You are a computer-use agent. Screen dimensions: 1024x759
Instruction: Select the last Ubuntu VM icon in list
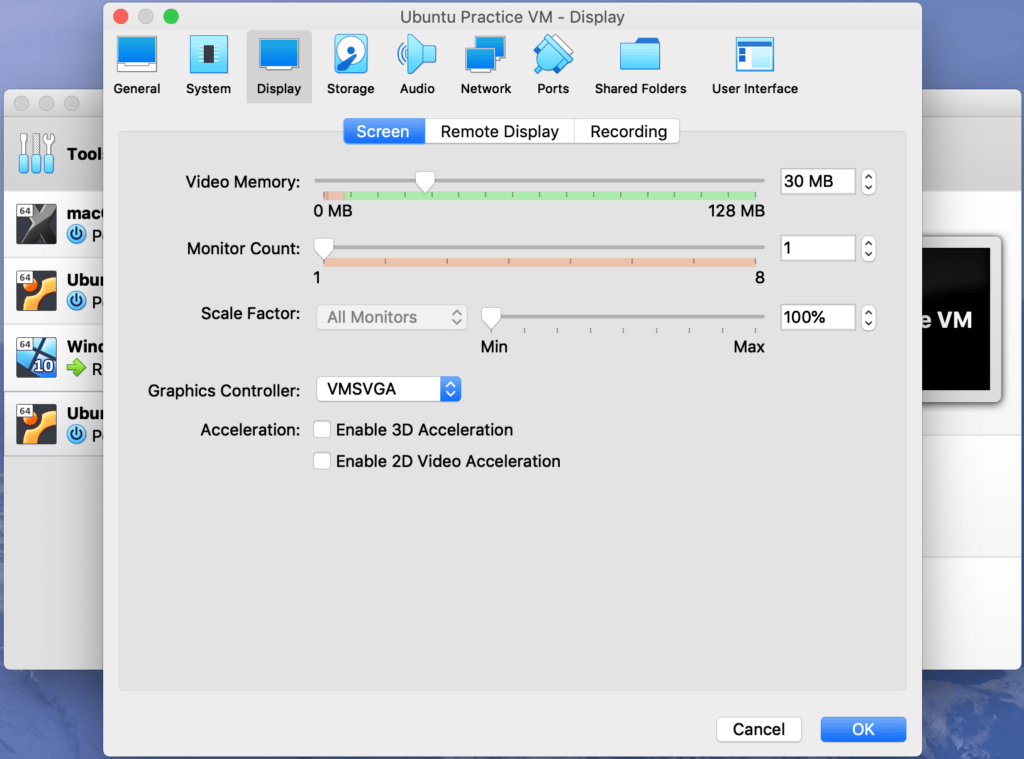coord(37,424)
